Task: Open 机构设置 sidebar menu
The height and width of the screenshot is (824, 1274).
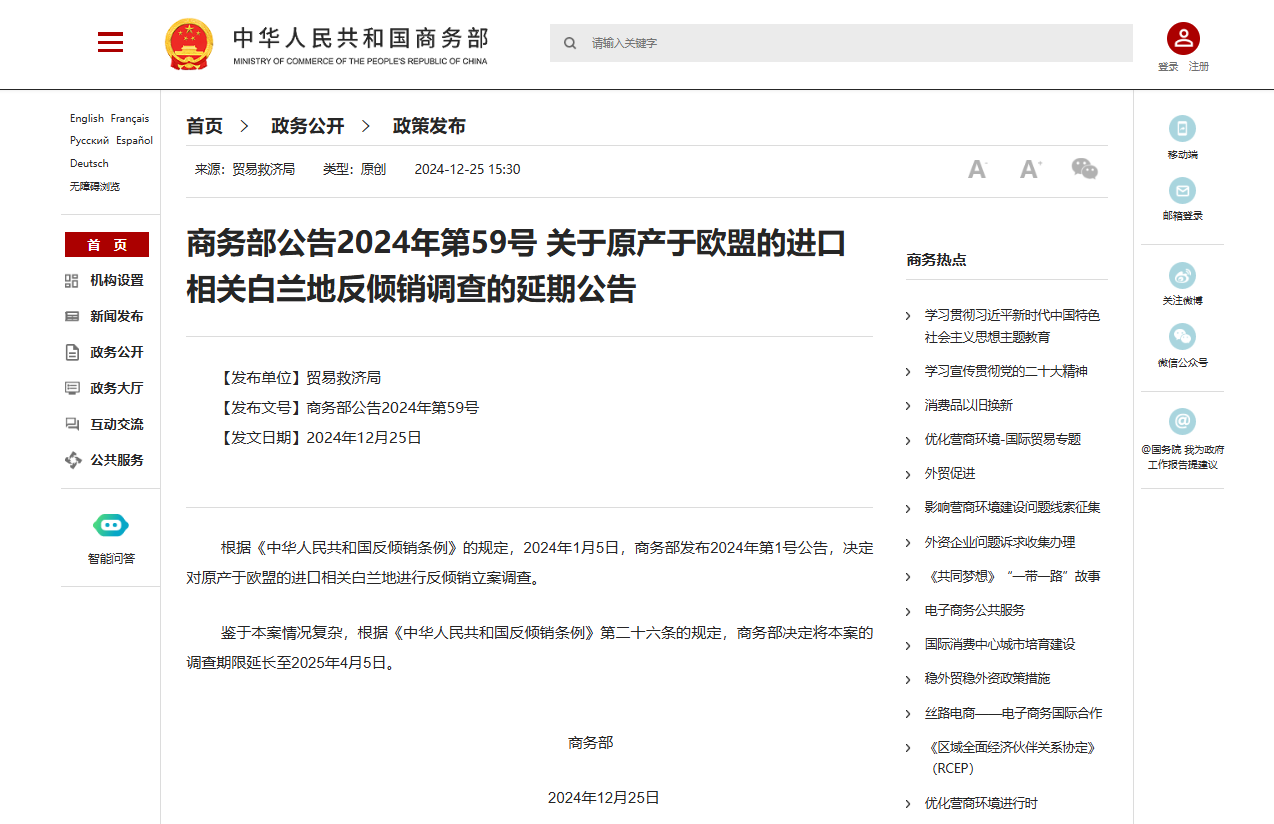Action: (117, 281)
